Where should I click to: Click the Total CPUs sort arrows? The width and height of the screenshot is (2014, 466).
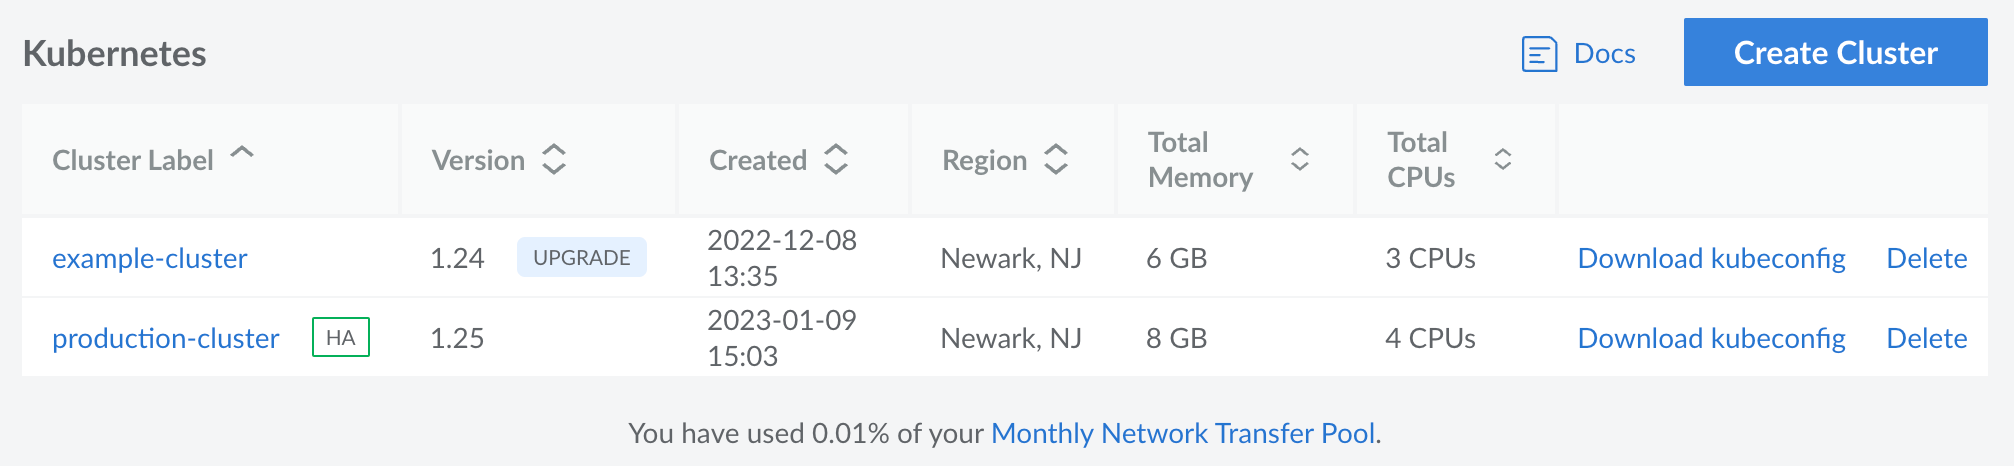click(1502, 160)
